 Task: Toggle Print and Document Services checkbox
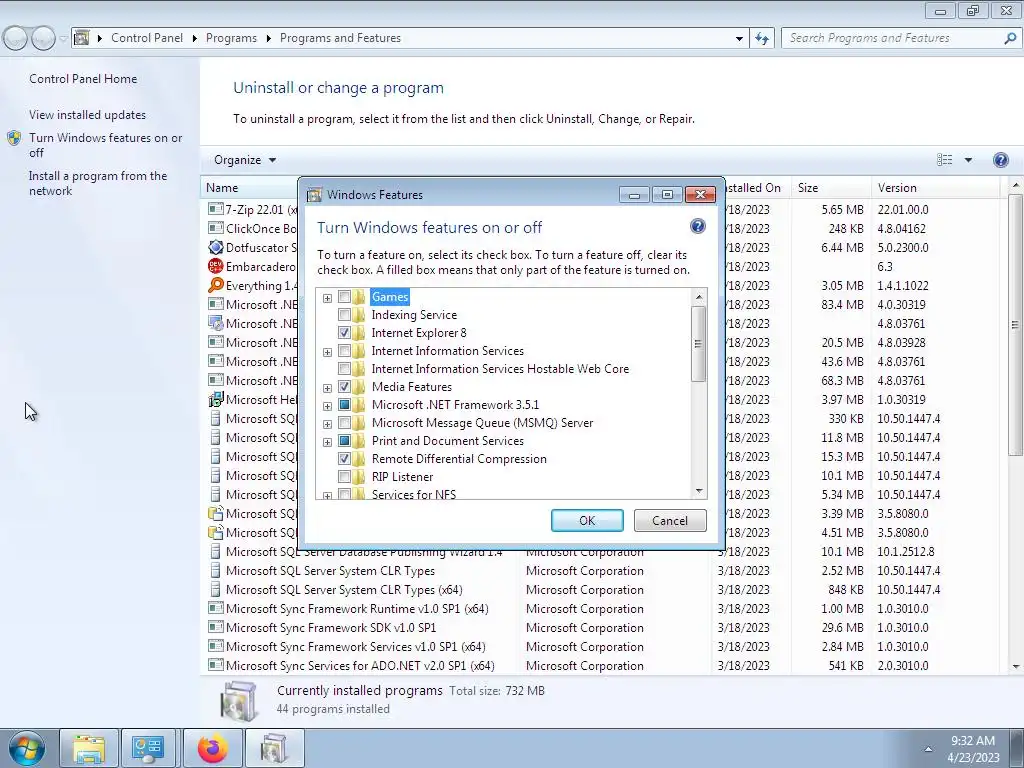point(344,441)
